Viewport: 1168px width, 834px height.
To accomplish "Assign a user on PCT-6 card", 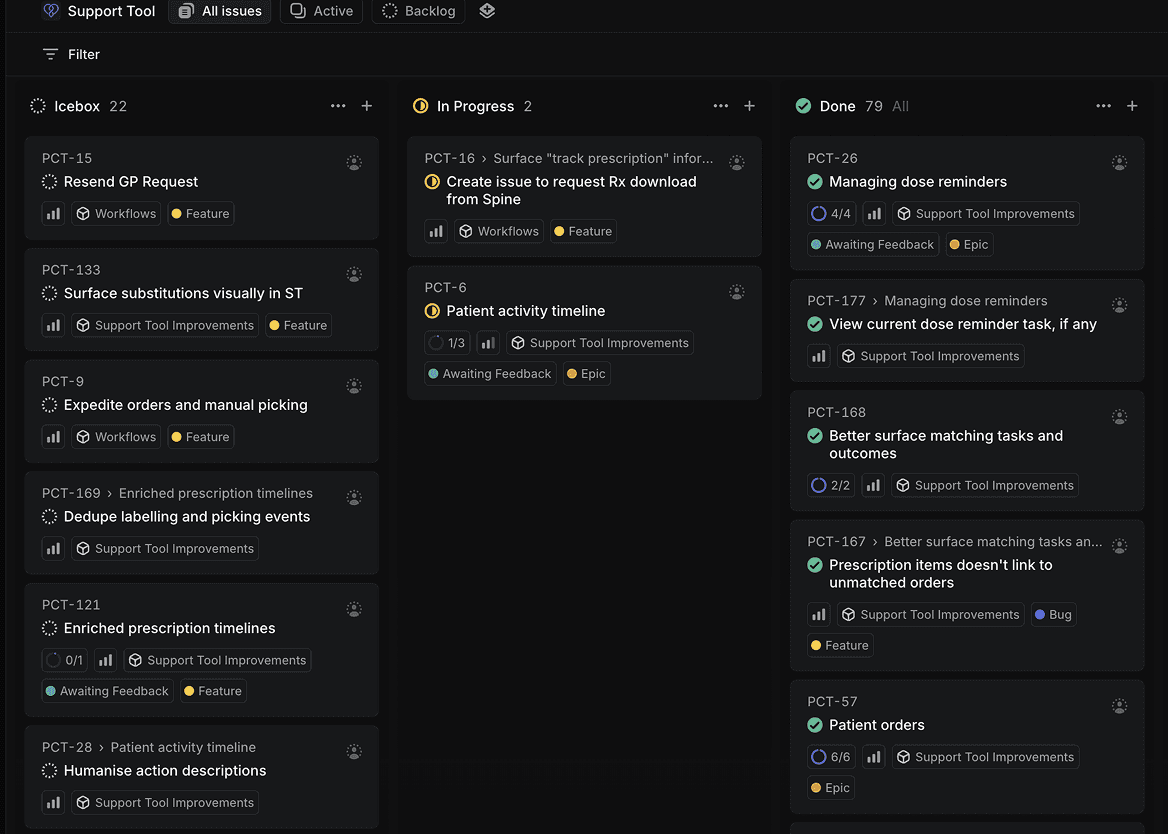I will pyautogui.click(x=737, y=292).
